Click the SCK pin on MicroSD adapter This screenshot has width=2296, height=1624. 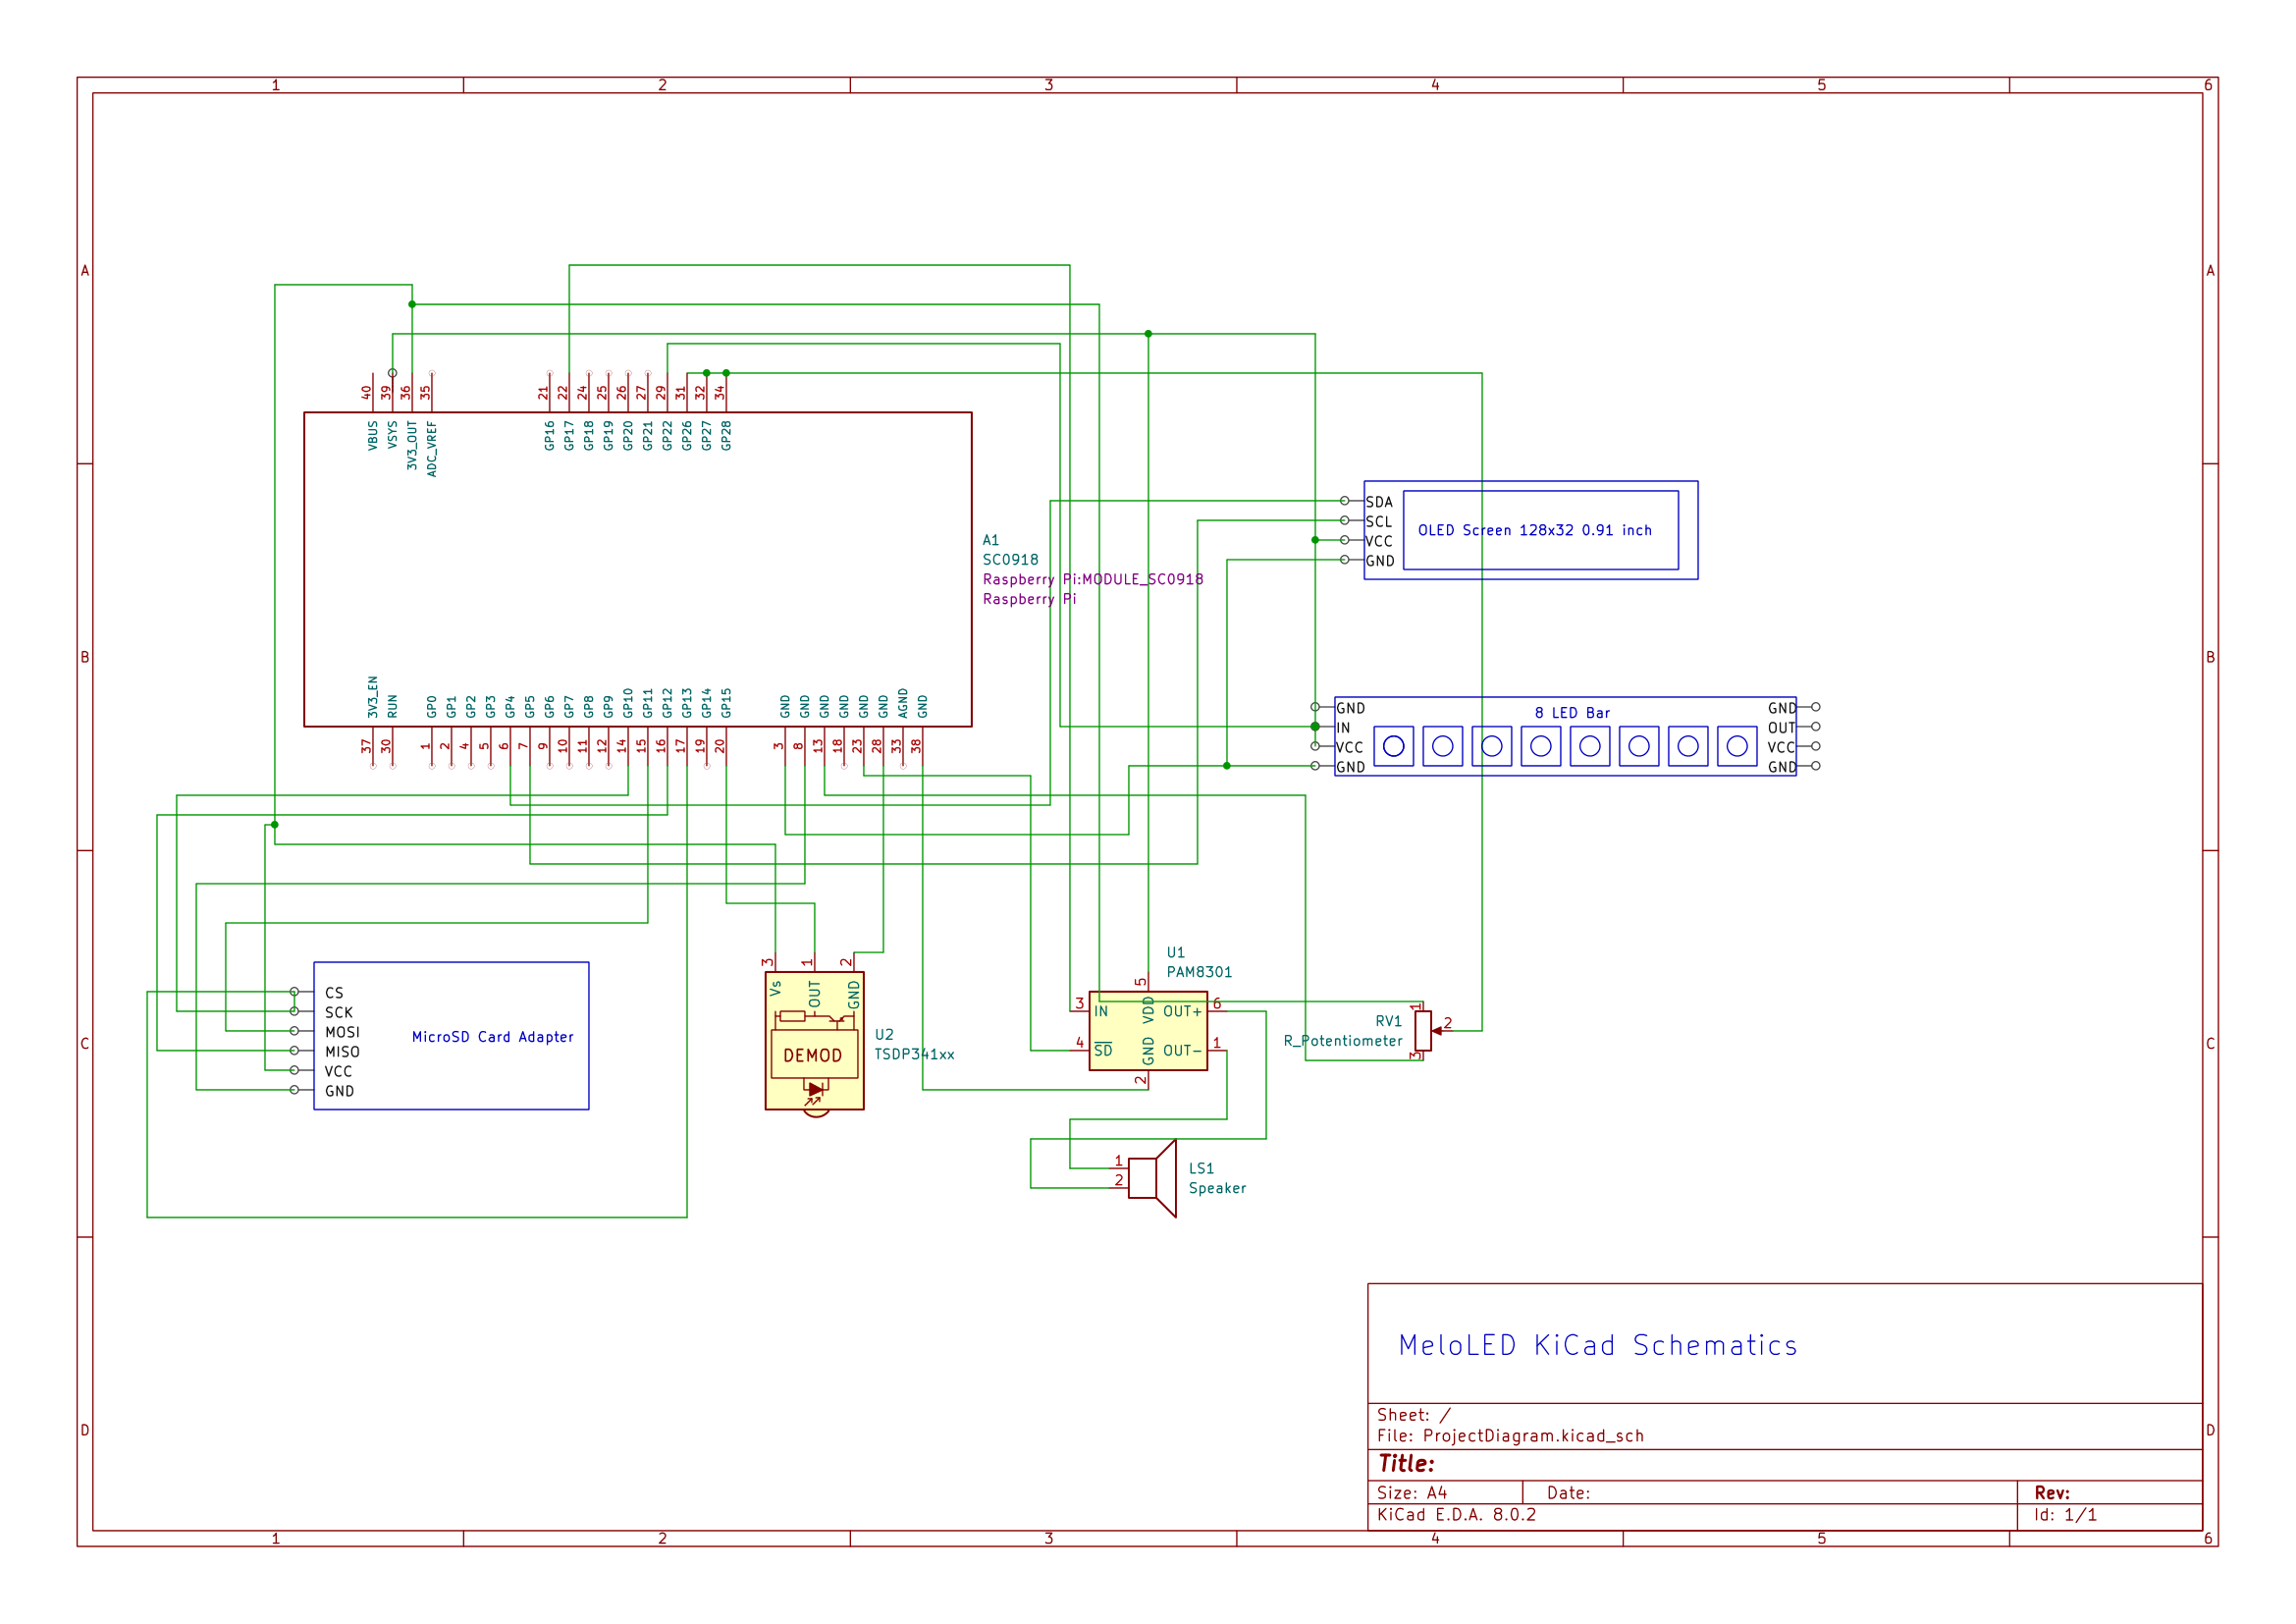(339, 1012)
